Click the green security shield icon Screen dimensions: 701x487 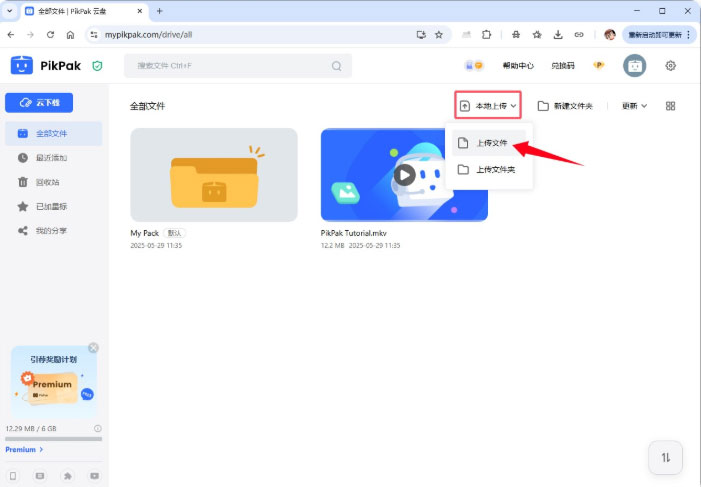(x=97, y=66)
